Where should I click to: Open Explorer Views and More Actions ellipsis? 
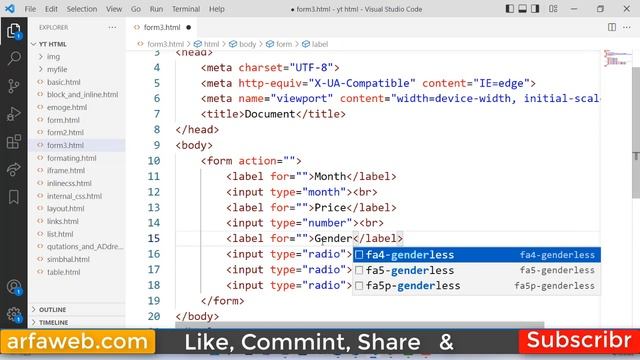(x=112, y=27)
